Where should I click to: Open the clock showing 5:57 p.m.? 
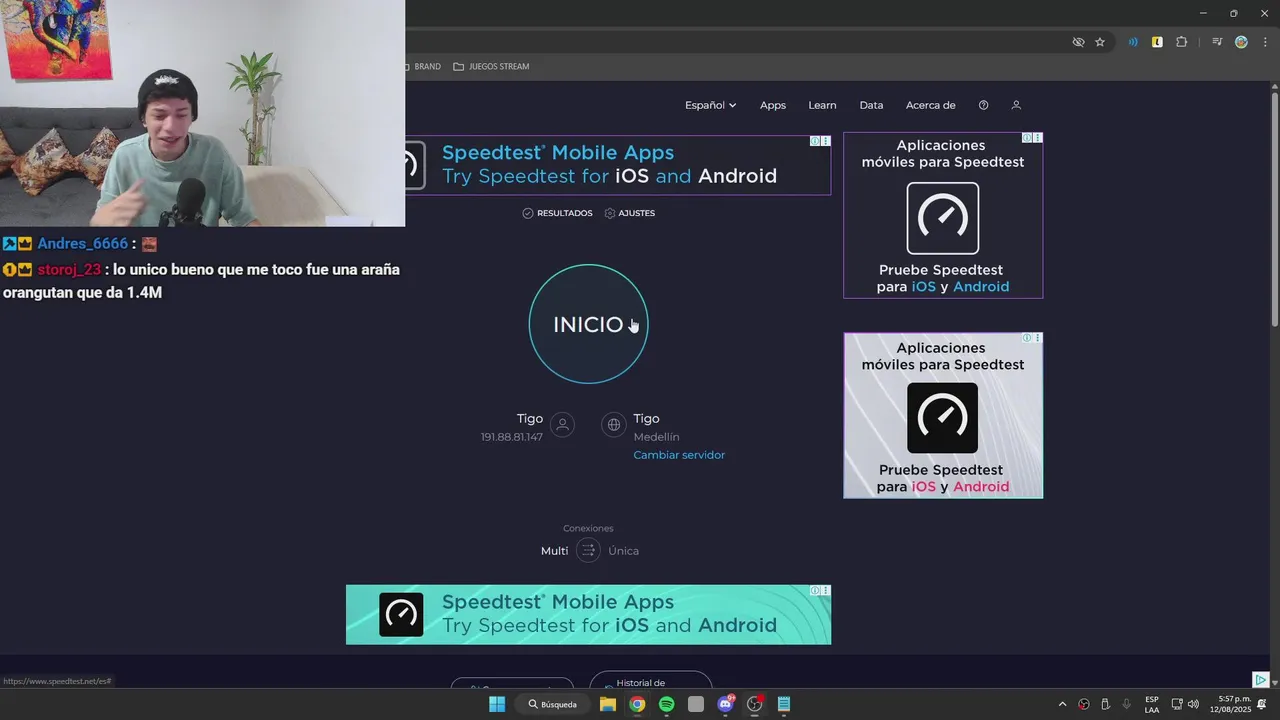(x=1230, y=704)
